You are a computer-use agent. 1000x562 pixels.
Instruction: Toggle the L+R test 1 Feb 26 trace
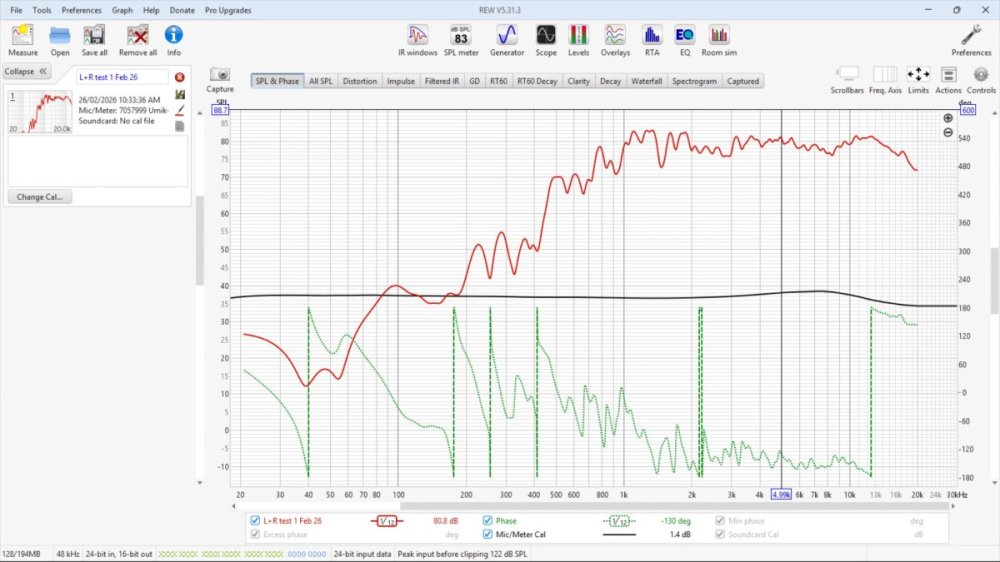pos(255,521)
